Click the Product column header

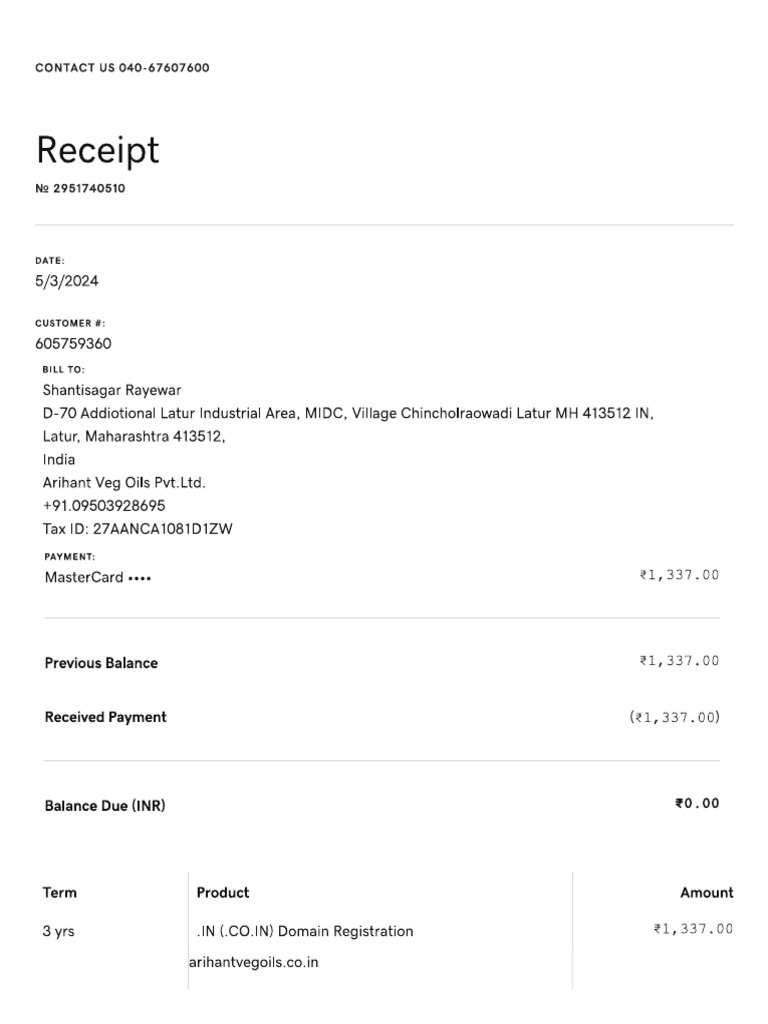[x=223, y=893]
